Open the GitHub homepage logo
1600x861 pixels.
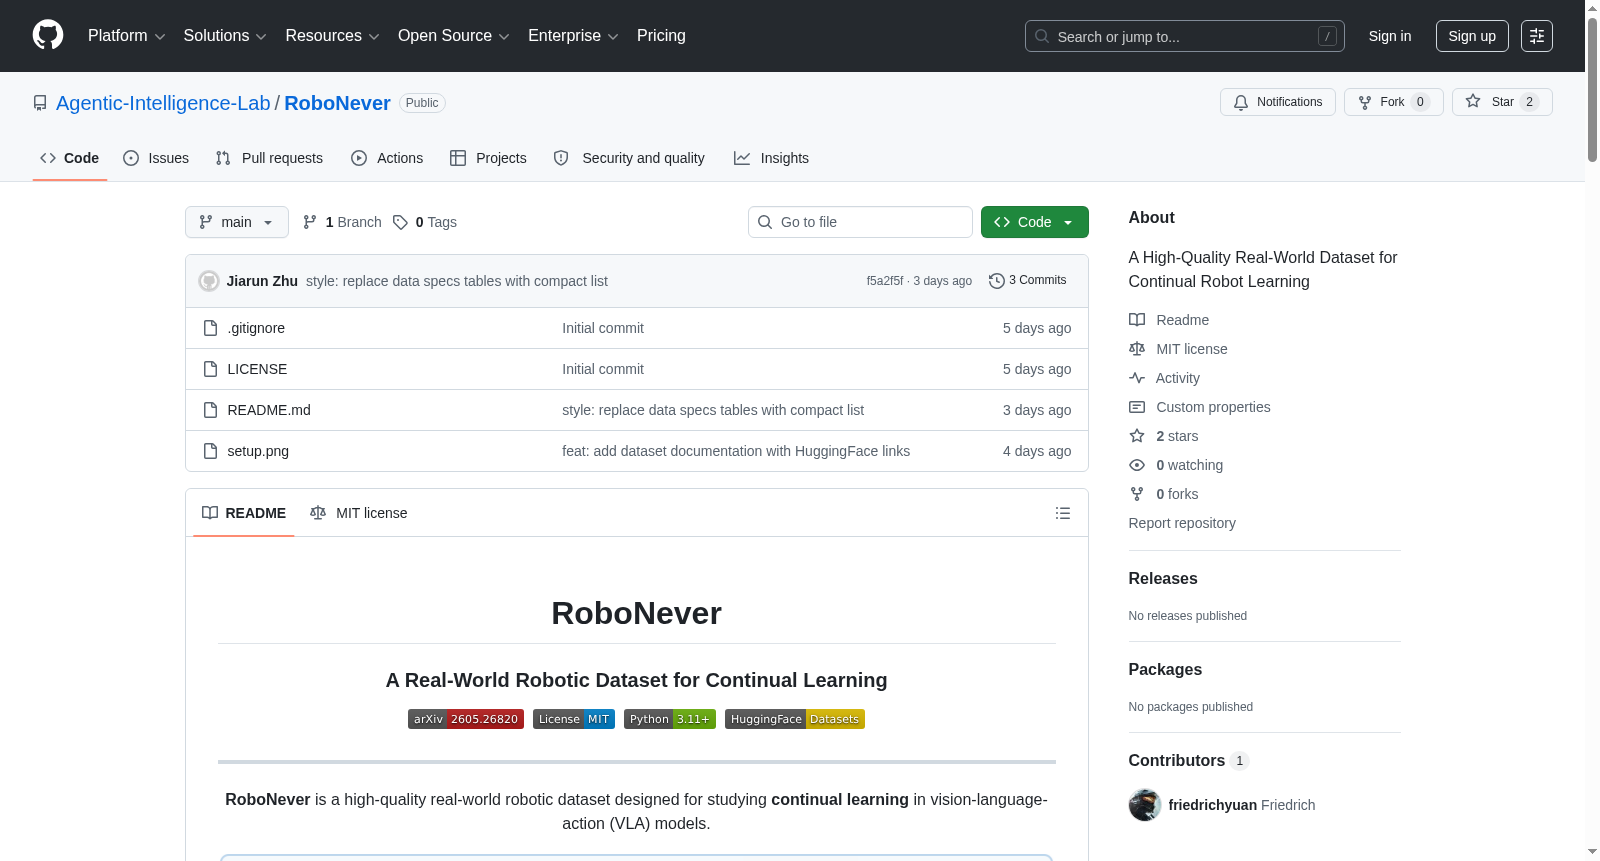[x=48, y=36]
